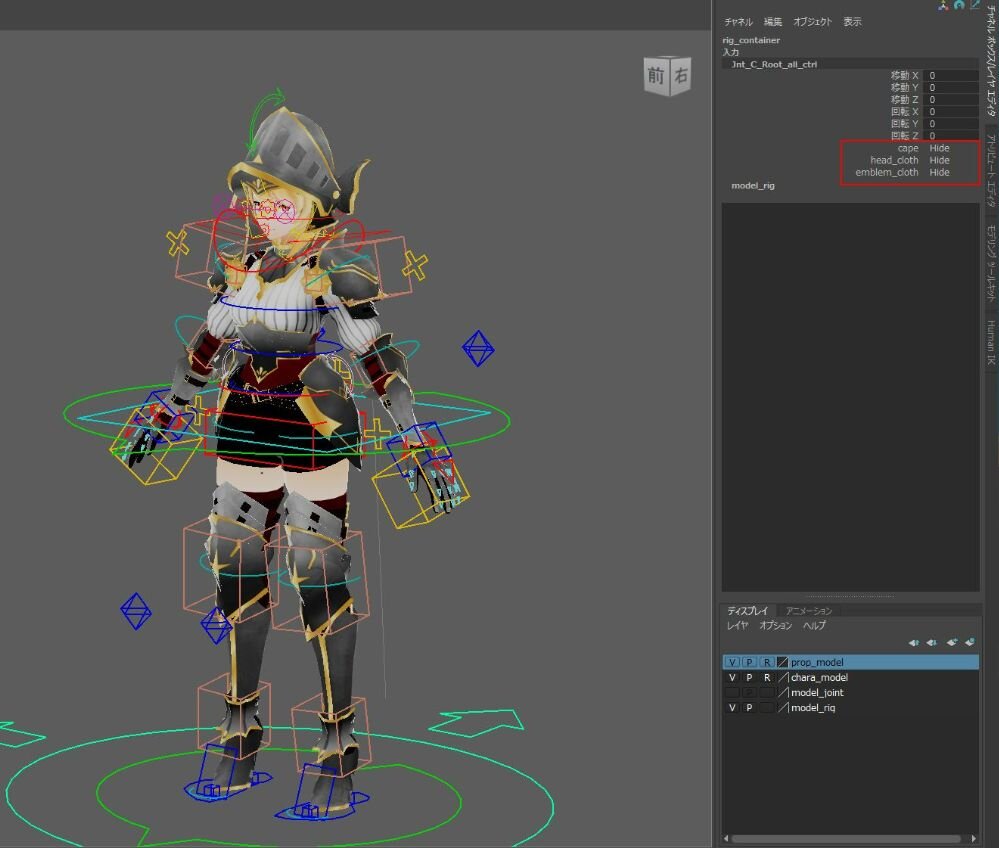
Task: Create layer from selected objects icon
Action: tap(970, 643)
